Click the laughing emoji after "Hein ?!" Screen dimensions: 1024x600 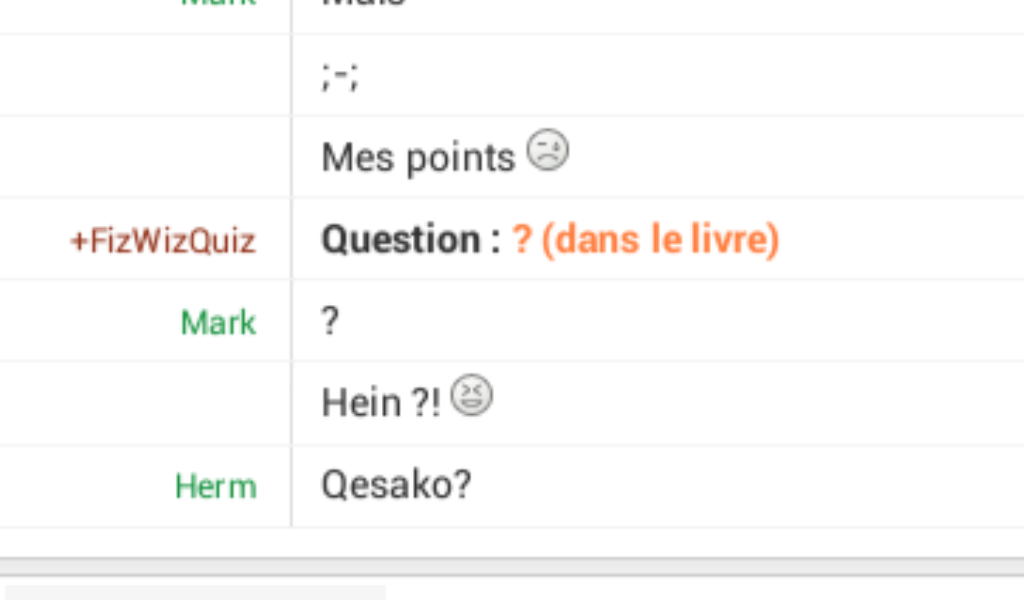471,396
